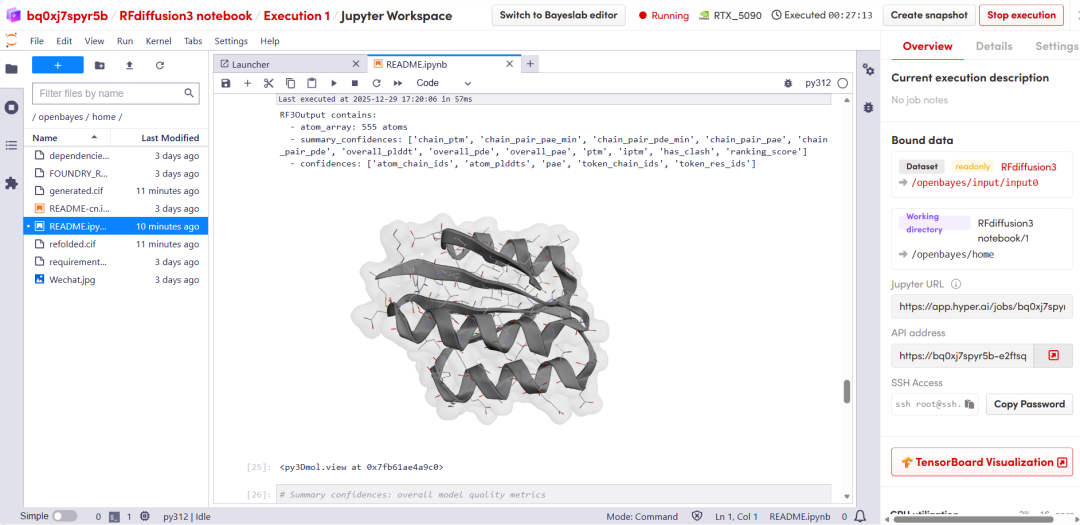Select the py312 kernel switcher
The height and width of the screenshot is (525, 1080).
click(x=818, y=83)
